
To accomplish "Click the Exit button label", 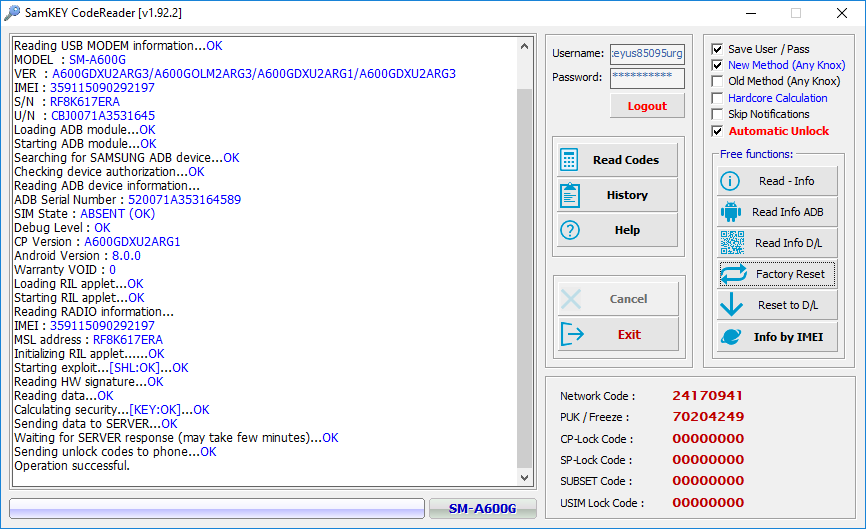I will coord(629,335).
